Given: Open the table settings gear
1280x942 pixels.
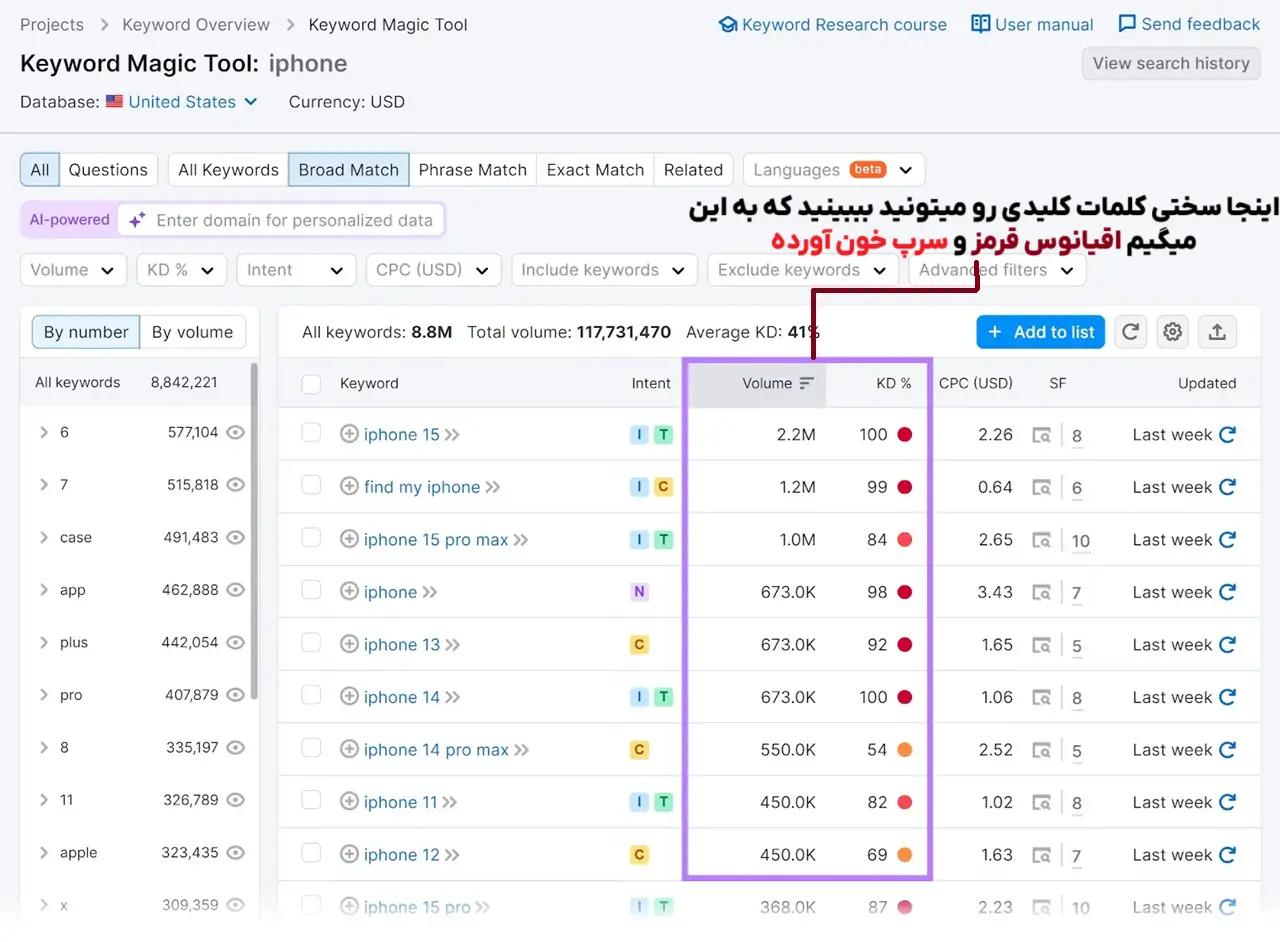Looking at the screenshot, I should pos(1172,332).
